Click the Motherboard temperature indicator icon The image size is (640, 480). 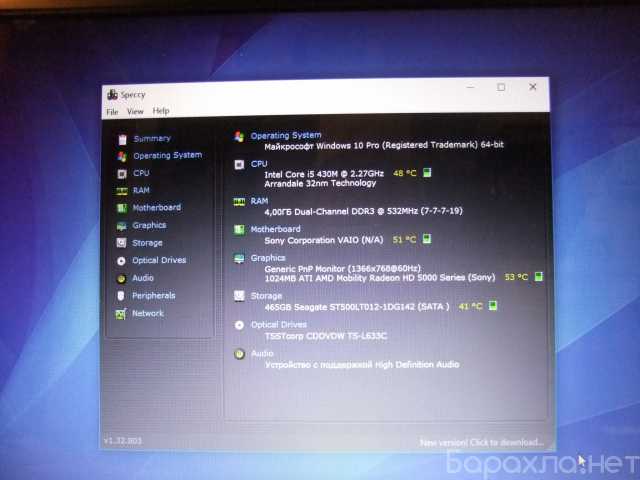427,238
